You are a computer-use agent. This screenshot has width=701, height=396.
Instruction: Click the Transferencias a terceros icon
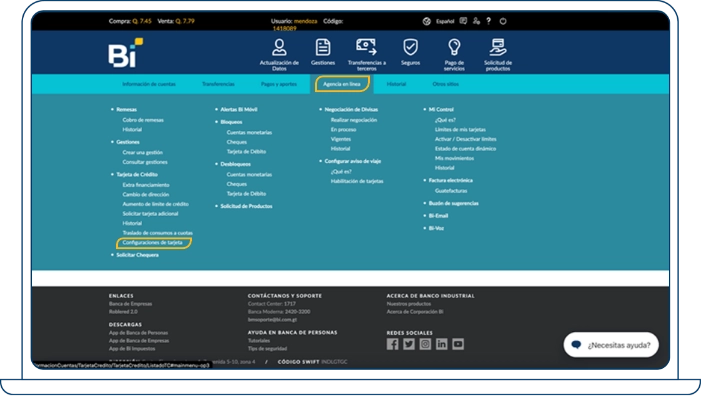coord(367,46)
